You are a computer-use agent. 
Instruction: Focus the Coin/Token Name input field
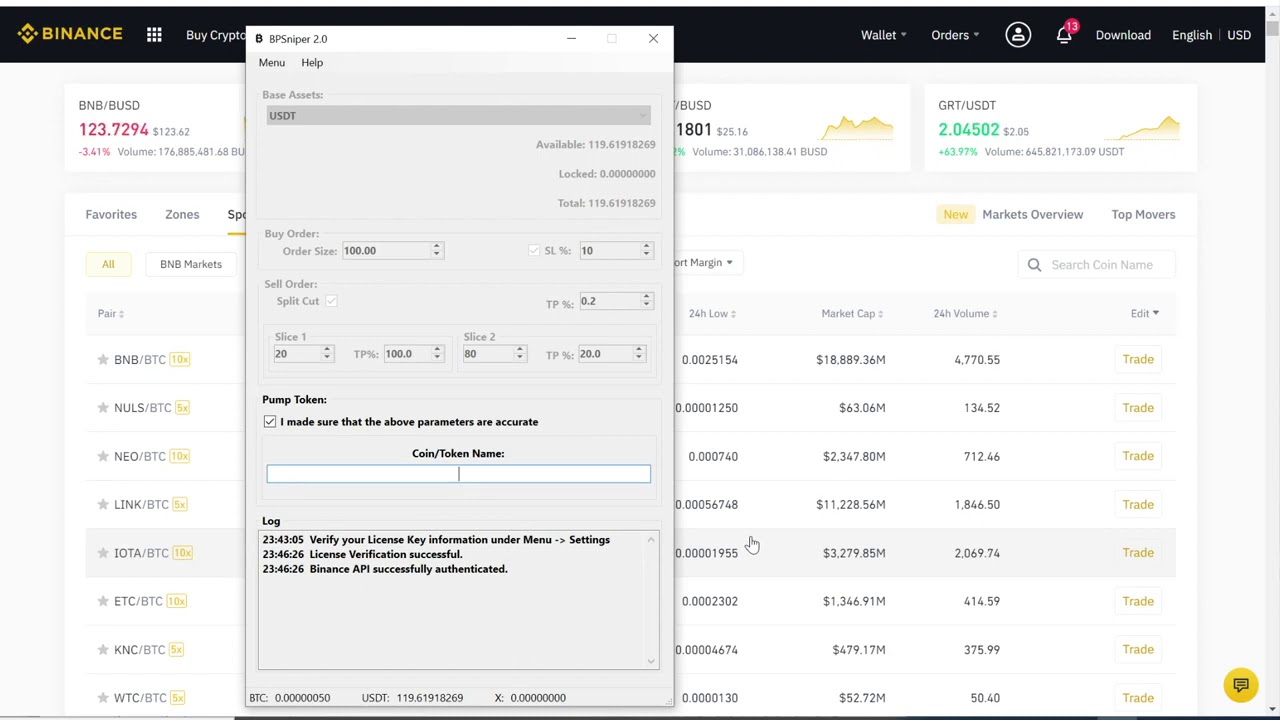[458, 474]
